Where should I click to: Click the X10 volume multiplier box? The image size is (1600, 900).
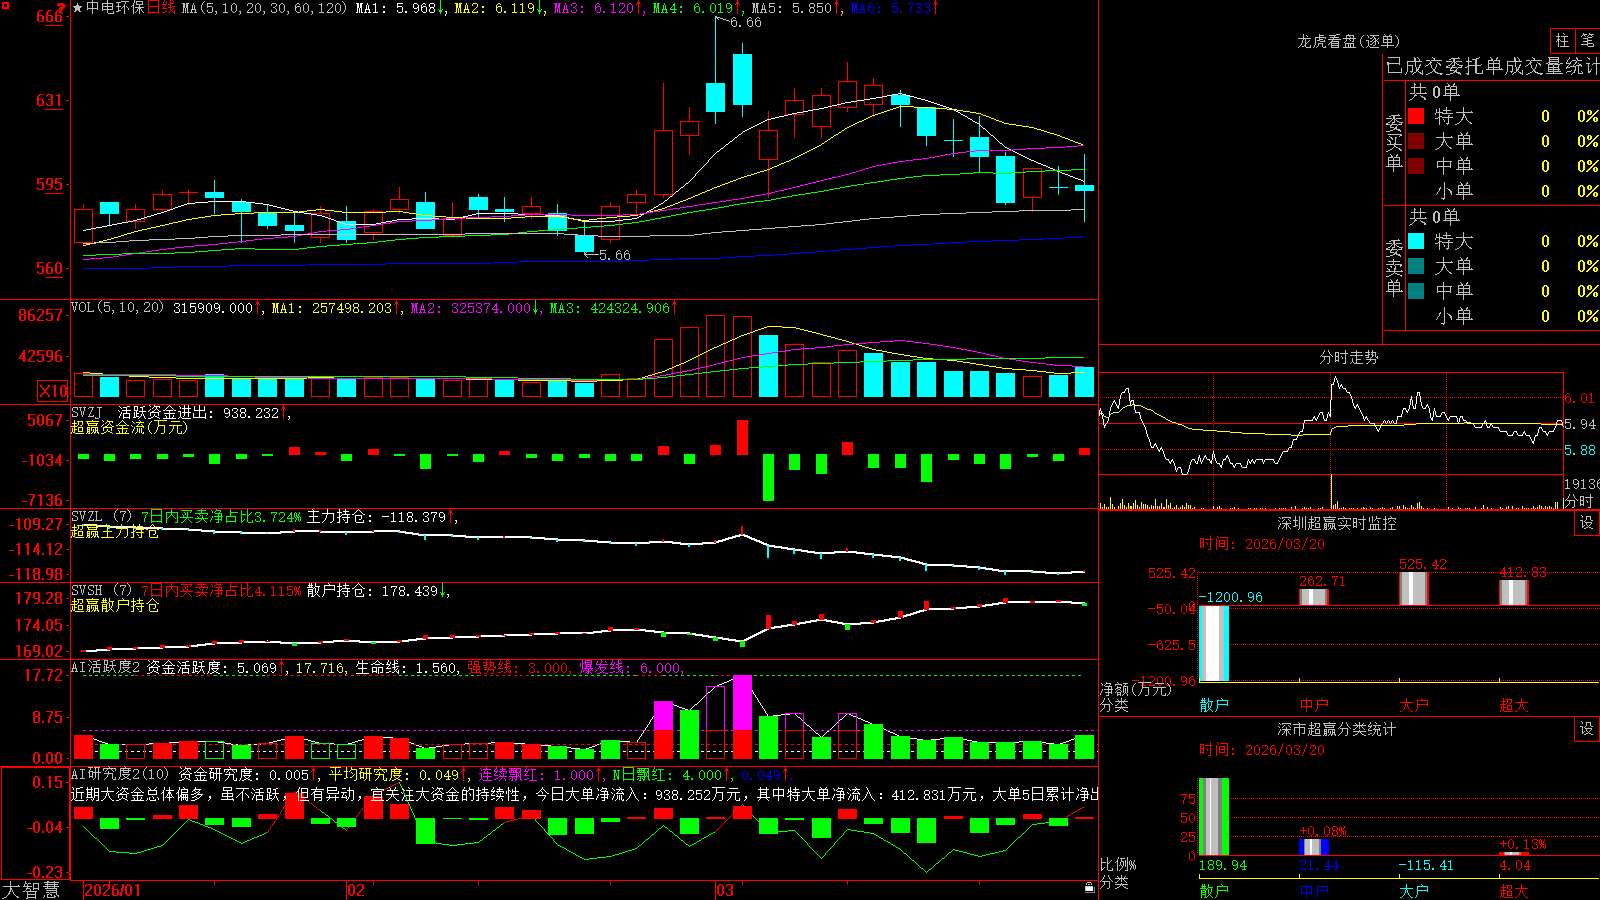53,391
